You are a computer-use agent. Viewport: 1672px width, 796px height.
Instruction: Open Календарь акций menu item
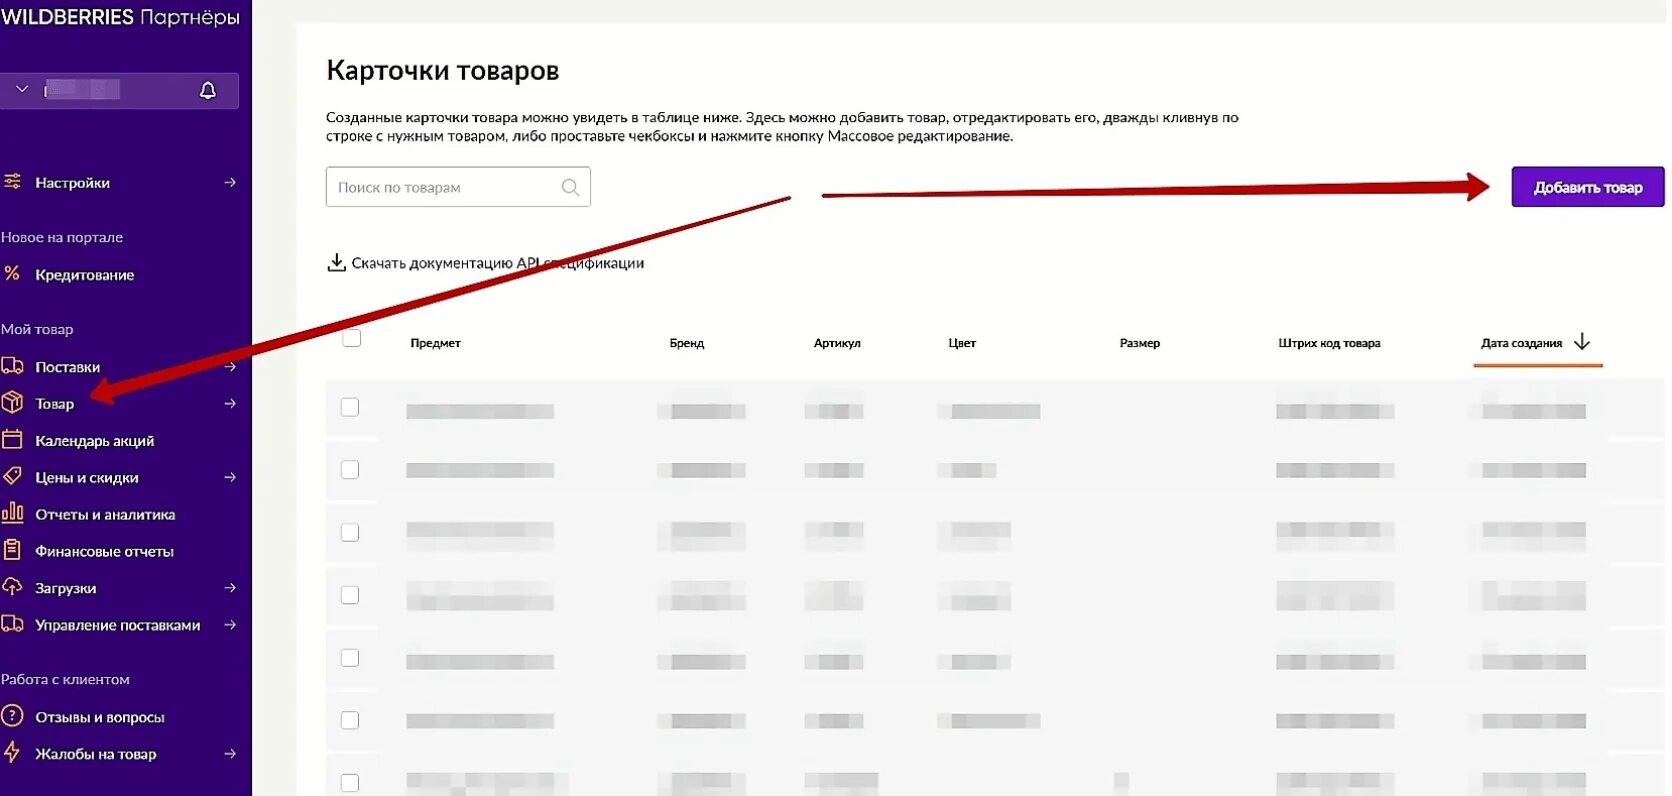(94, 441)
